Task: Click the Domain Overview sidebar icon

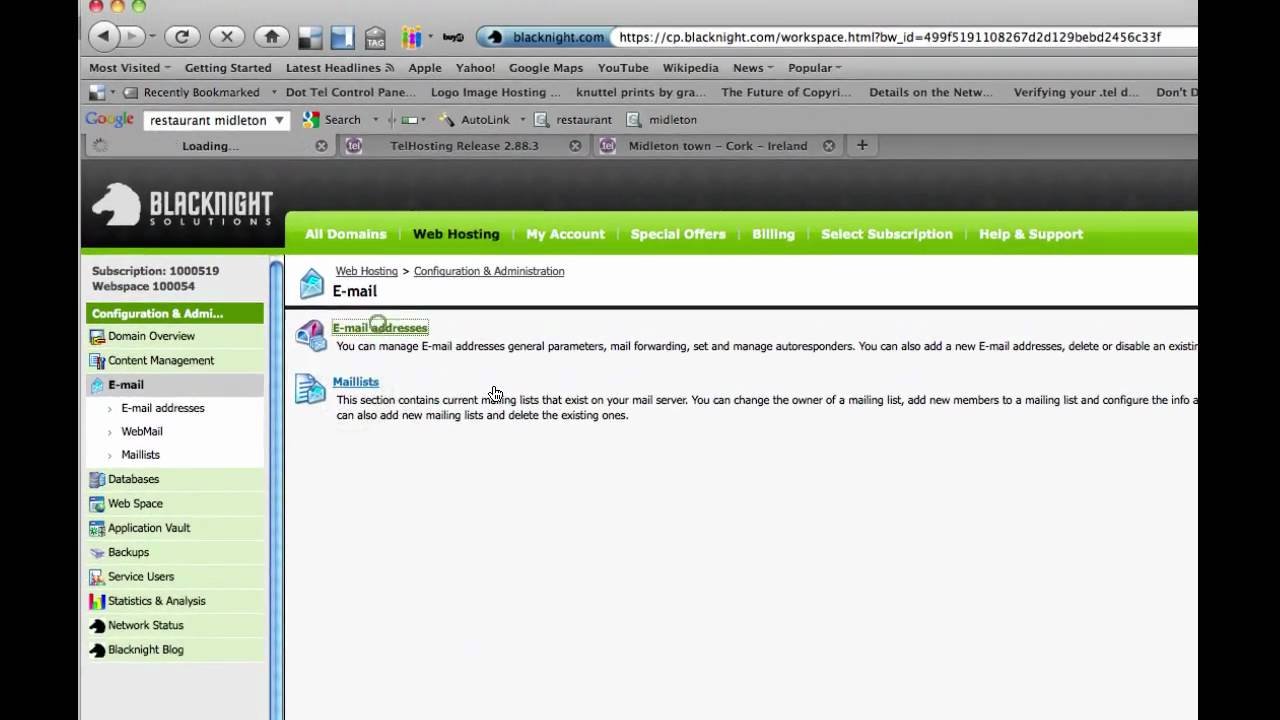Action: (97, 336)
